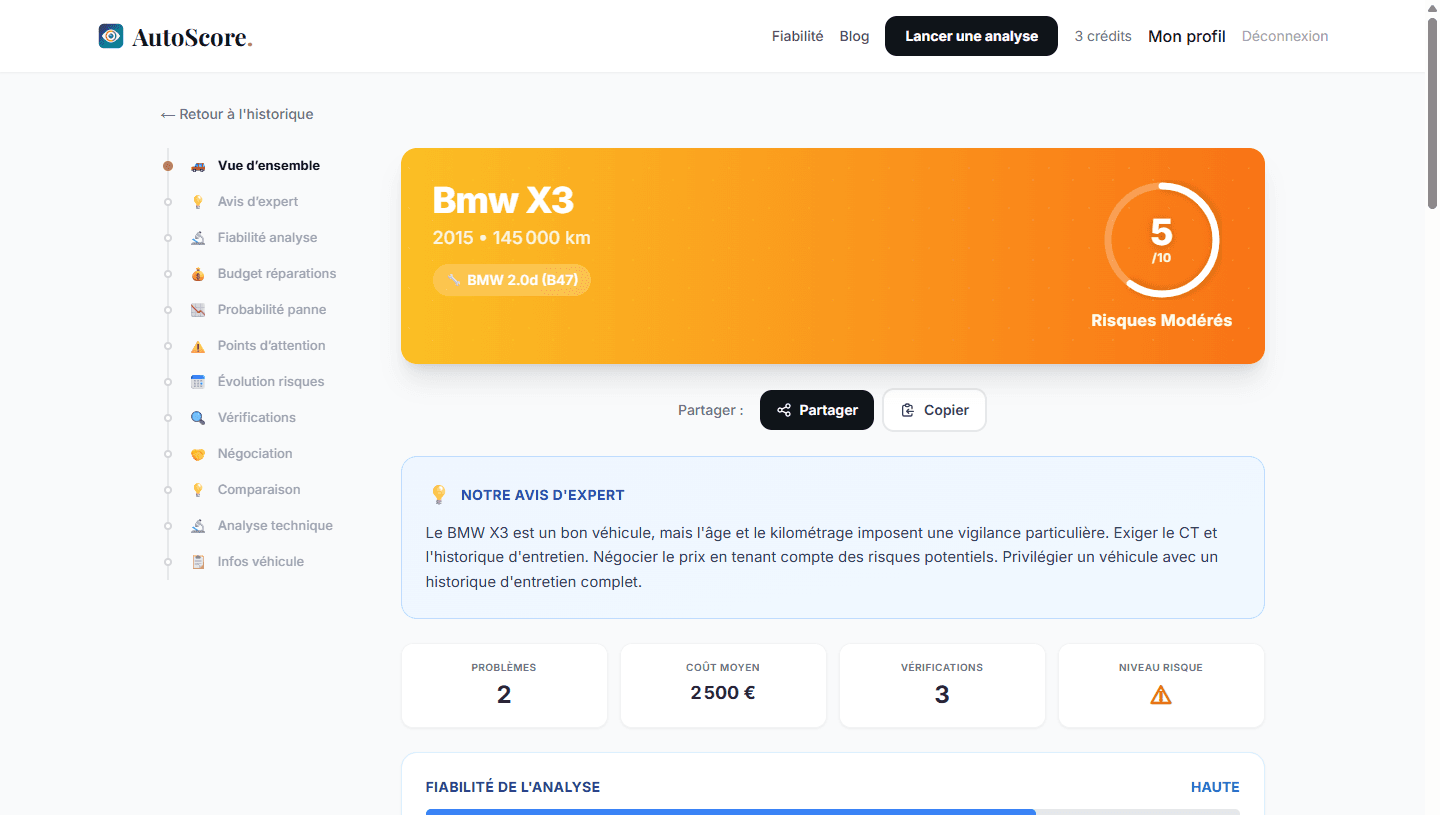Jump to Avis d'expert section

click(x=258, y=202)
